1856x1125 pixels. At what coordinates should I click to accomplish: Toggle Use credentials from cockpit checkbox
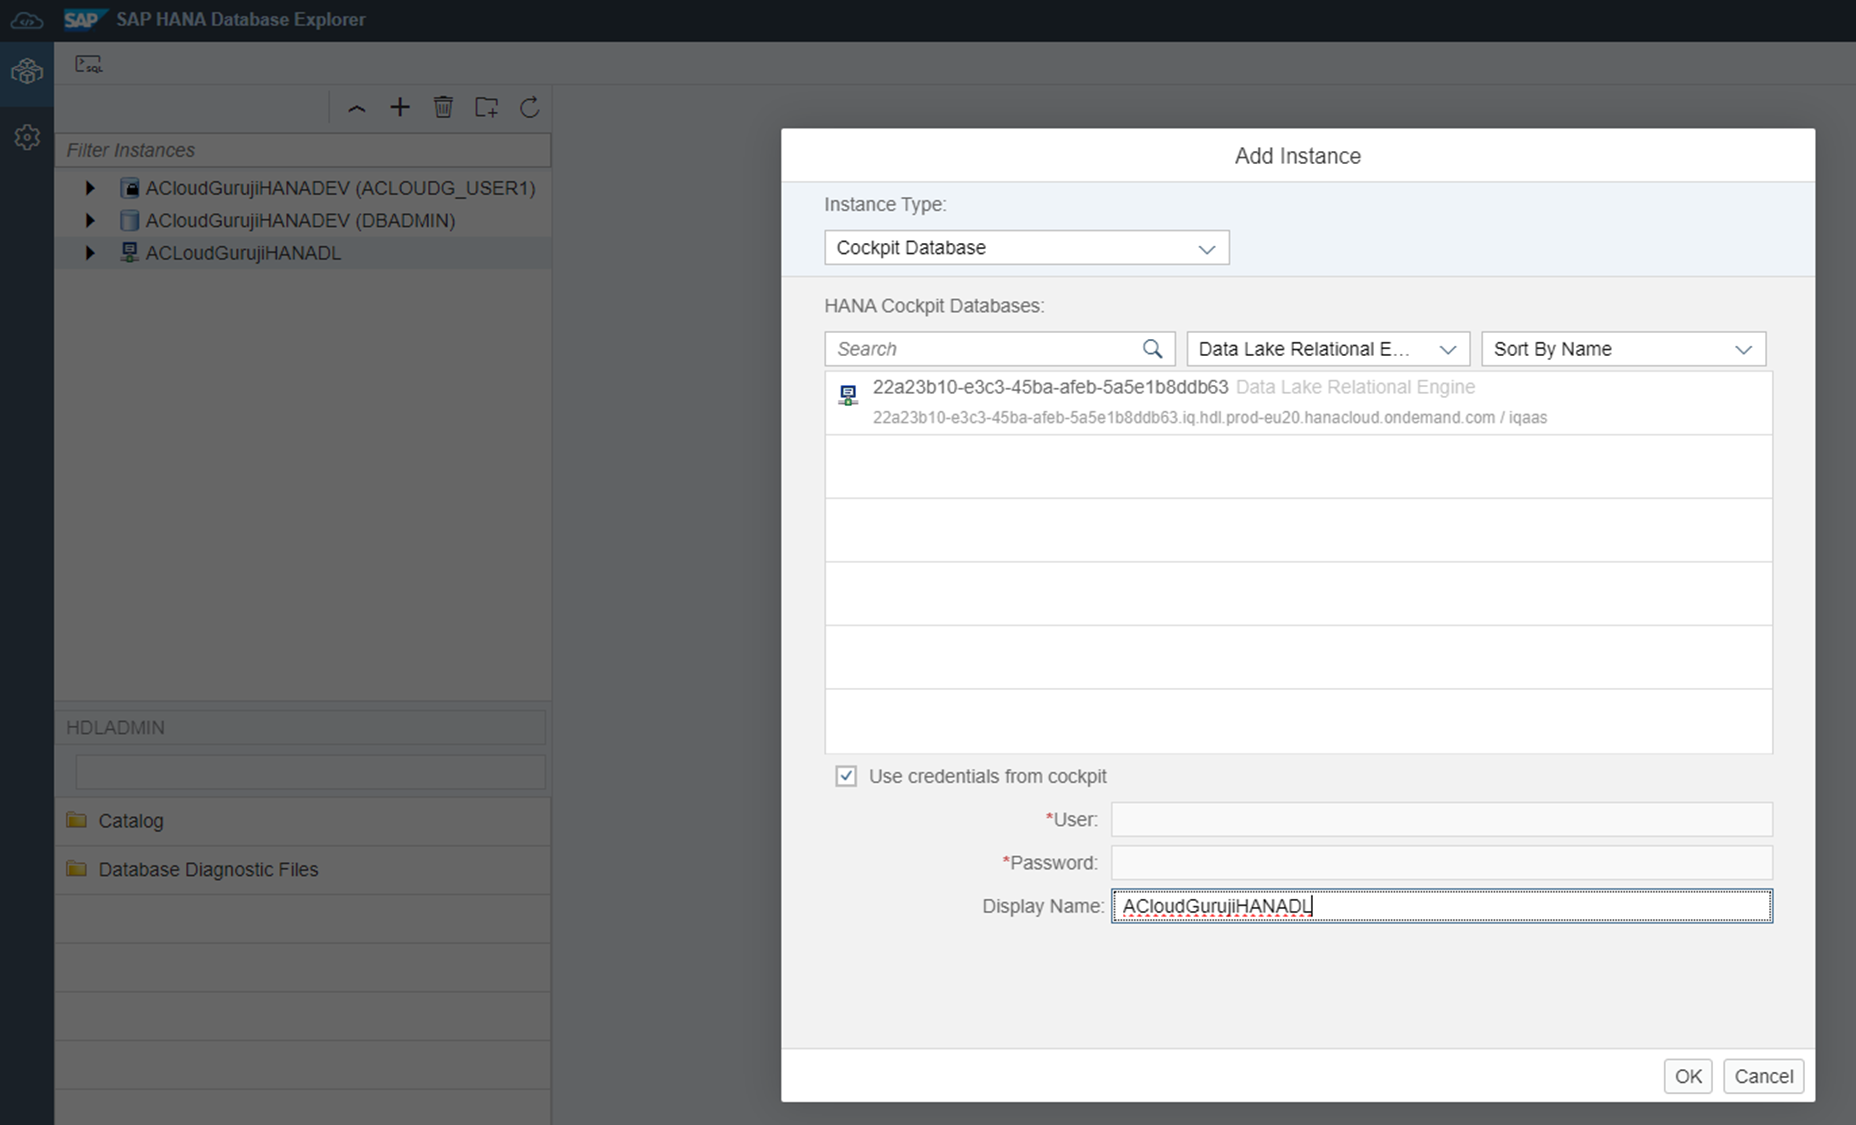click(x=846, y=776)
